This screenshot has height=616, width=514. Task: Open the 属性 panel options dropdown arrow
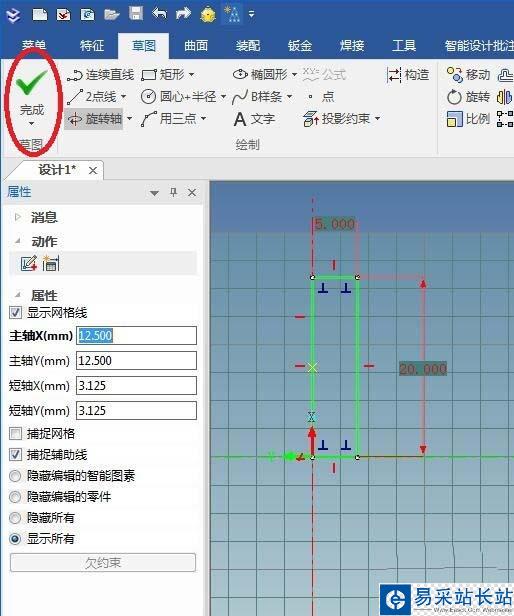(154, 193)
